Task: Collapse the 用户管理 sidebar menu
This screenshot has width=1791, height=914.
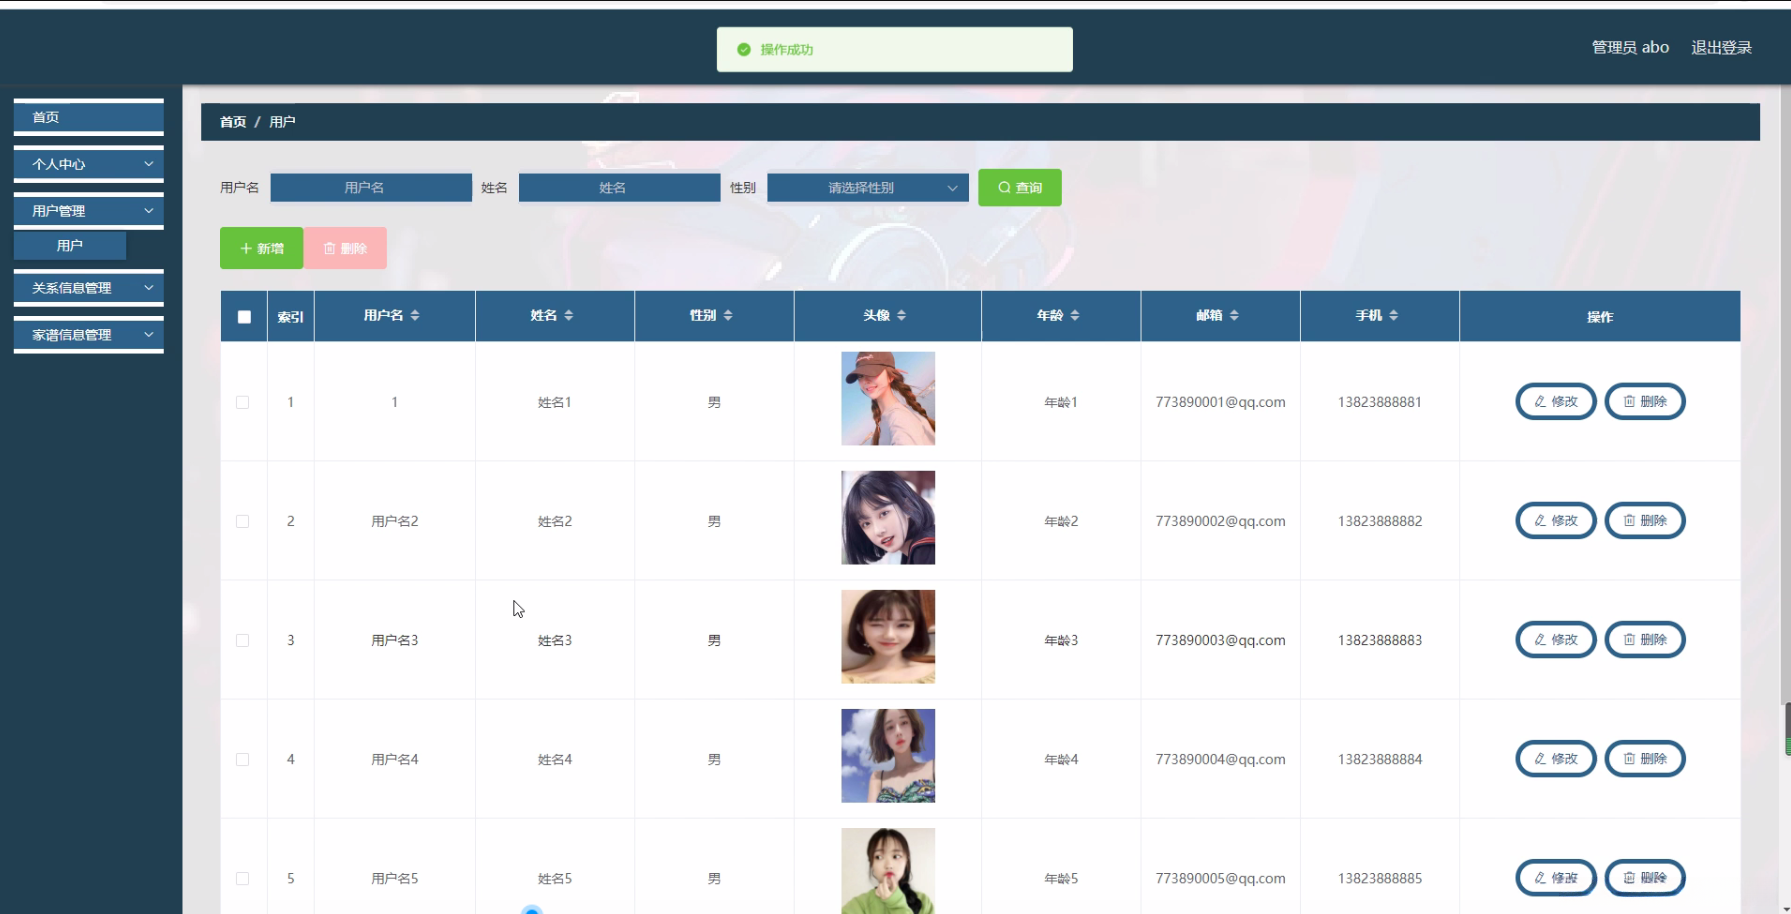Action: pyautogui.click(x=89, y=211)
